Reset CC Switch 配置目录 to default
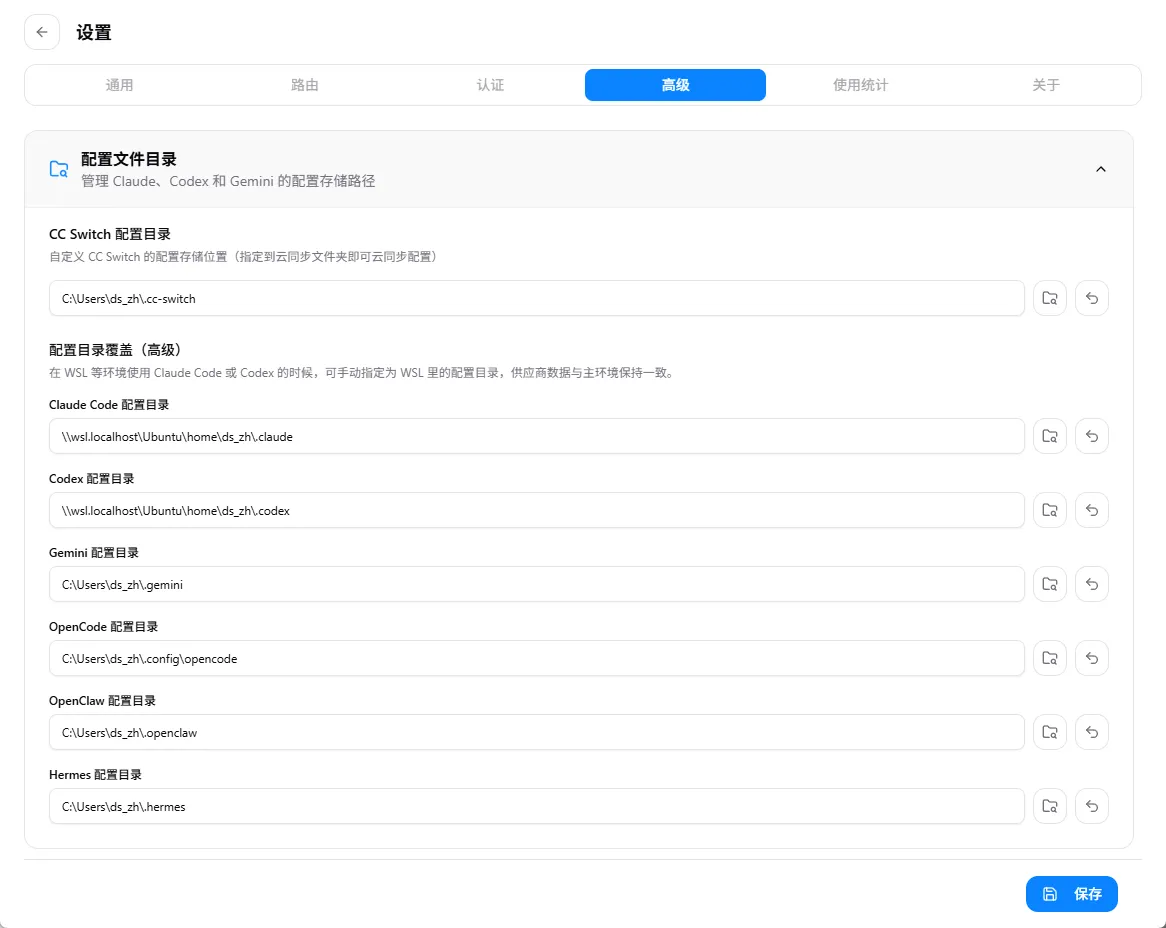The height and width of the screenshot is (928, 1166). pos(1092,298)
